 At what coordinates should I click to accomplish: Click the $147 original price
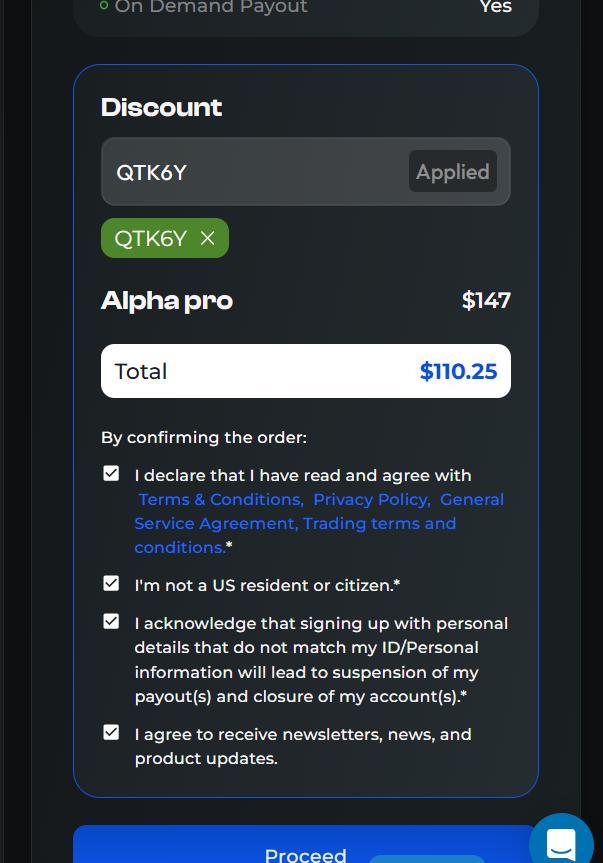pyautogui.click(x=486, y=300)
